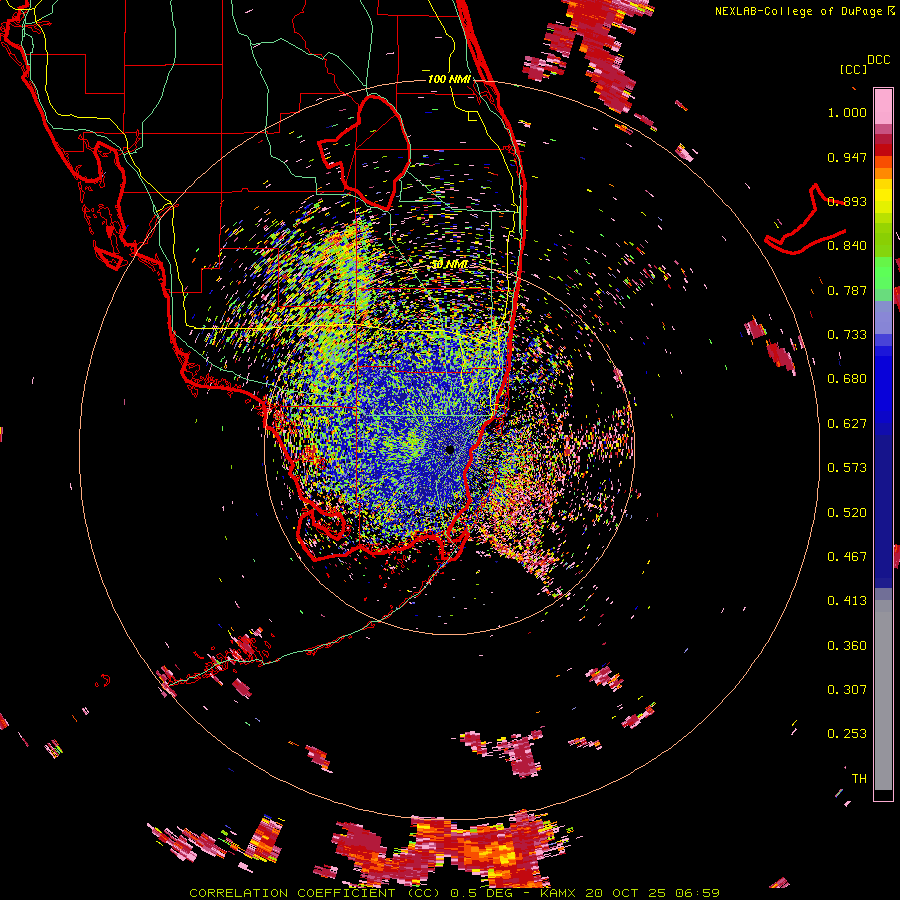
Task: Click the 0.947 color scale value
Action: coord(847,157)
